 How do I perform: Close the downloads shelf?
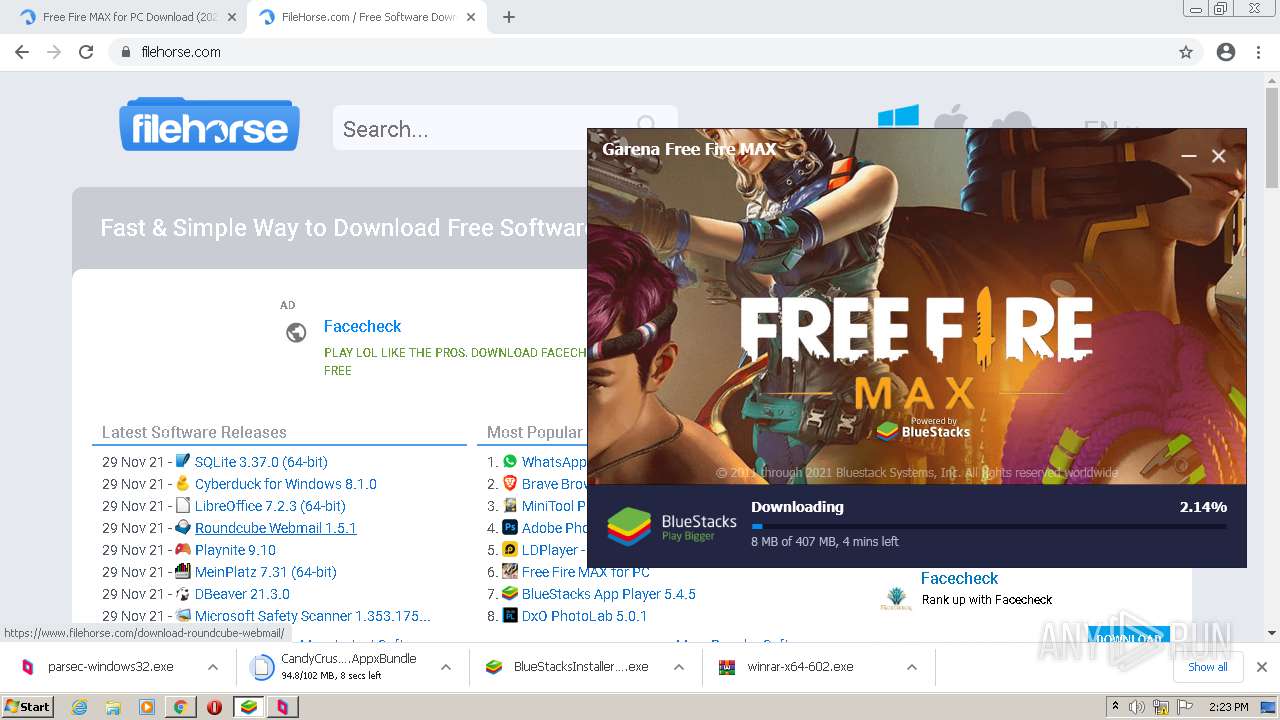1261,667
